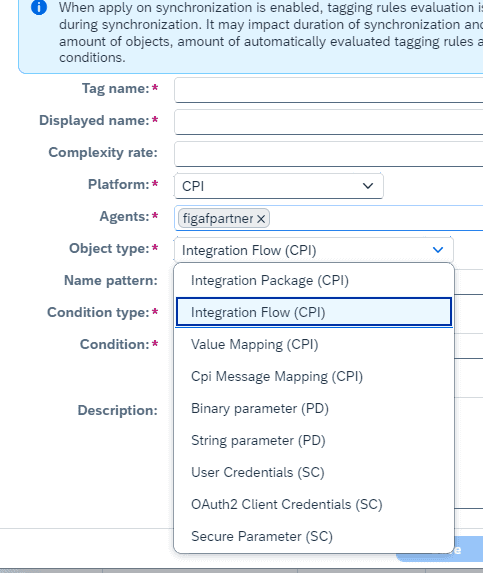483x573 pixels.
Task: Open the Platform dropdown arrow
Action: point(368,186)
